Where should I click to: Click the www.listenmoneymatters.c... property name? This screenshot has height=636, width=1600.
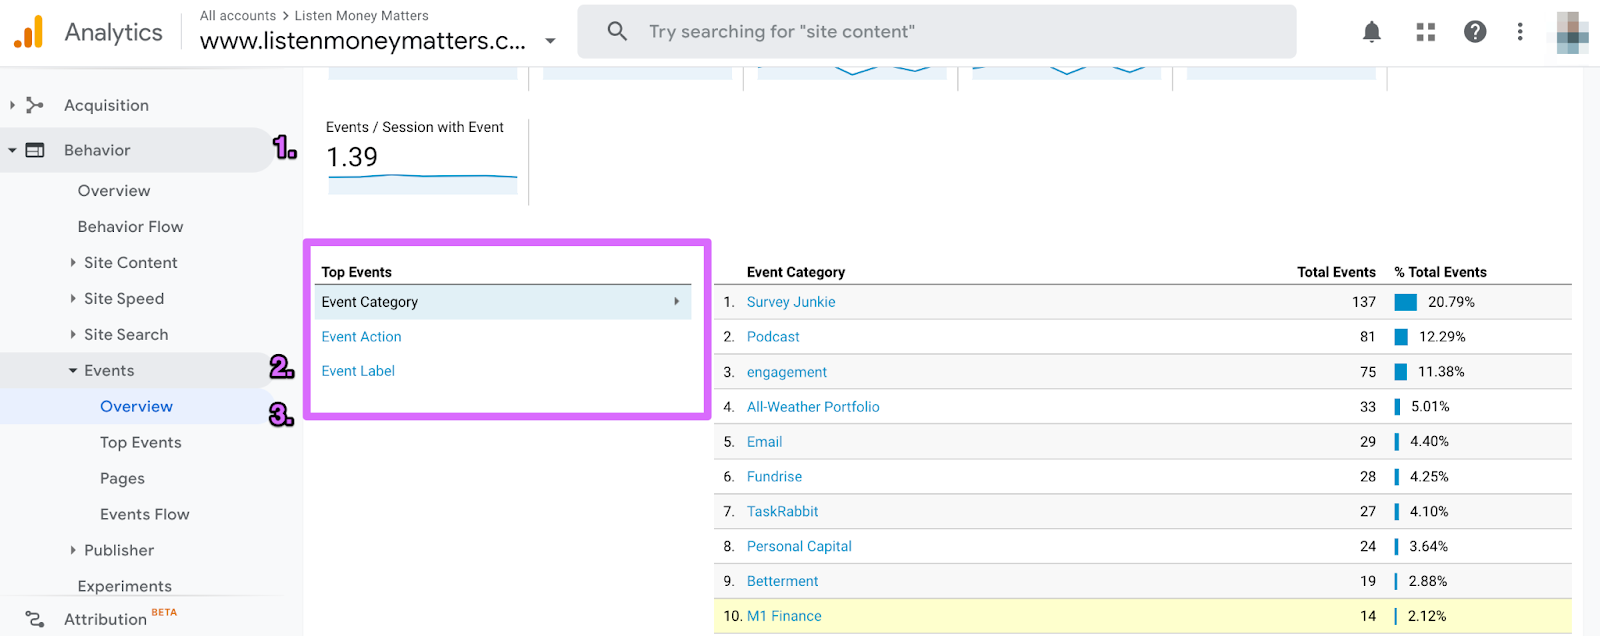pos(362,41)
